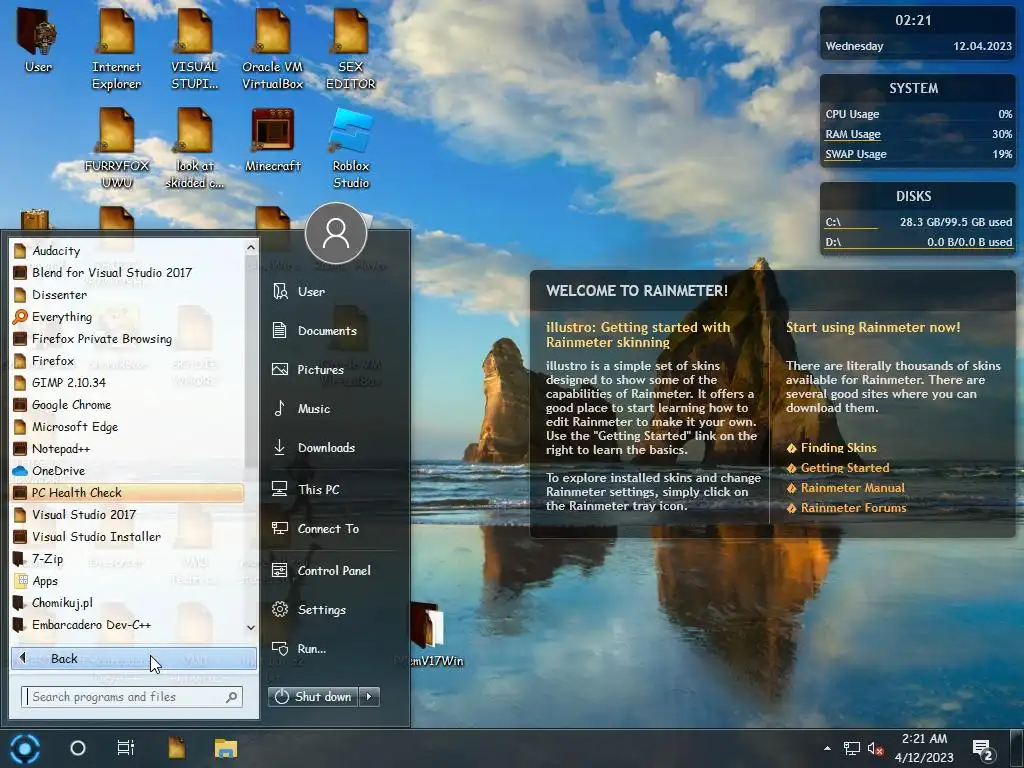
Task: Expand the 7-Zip program folder
Action: pos(127,559)
